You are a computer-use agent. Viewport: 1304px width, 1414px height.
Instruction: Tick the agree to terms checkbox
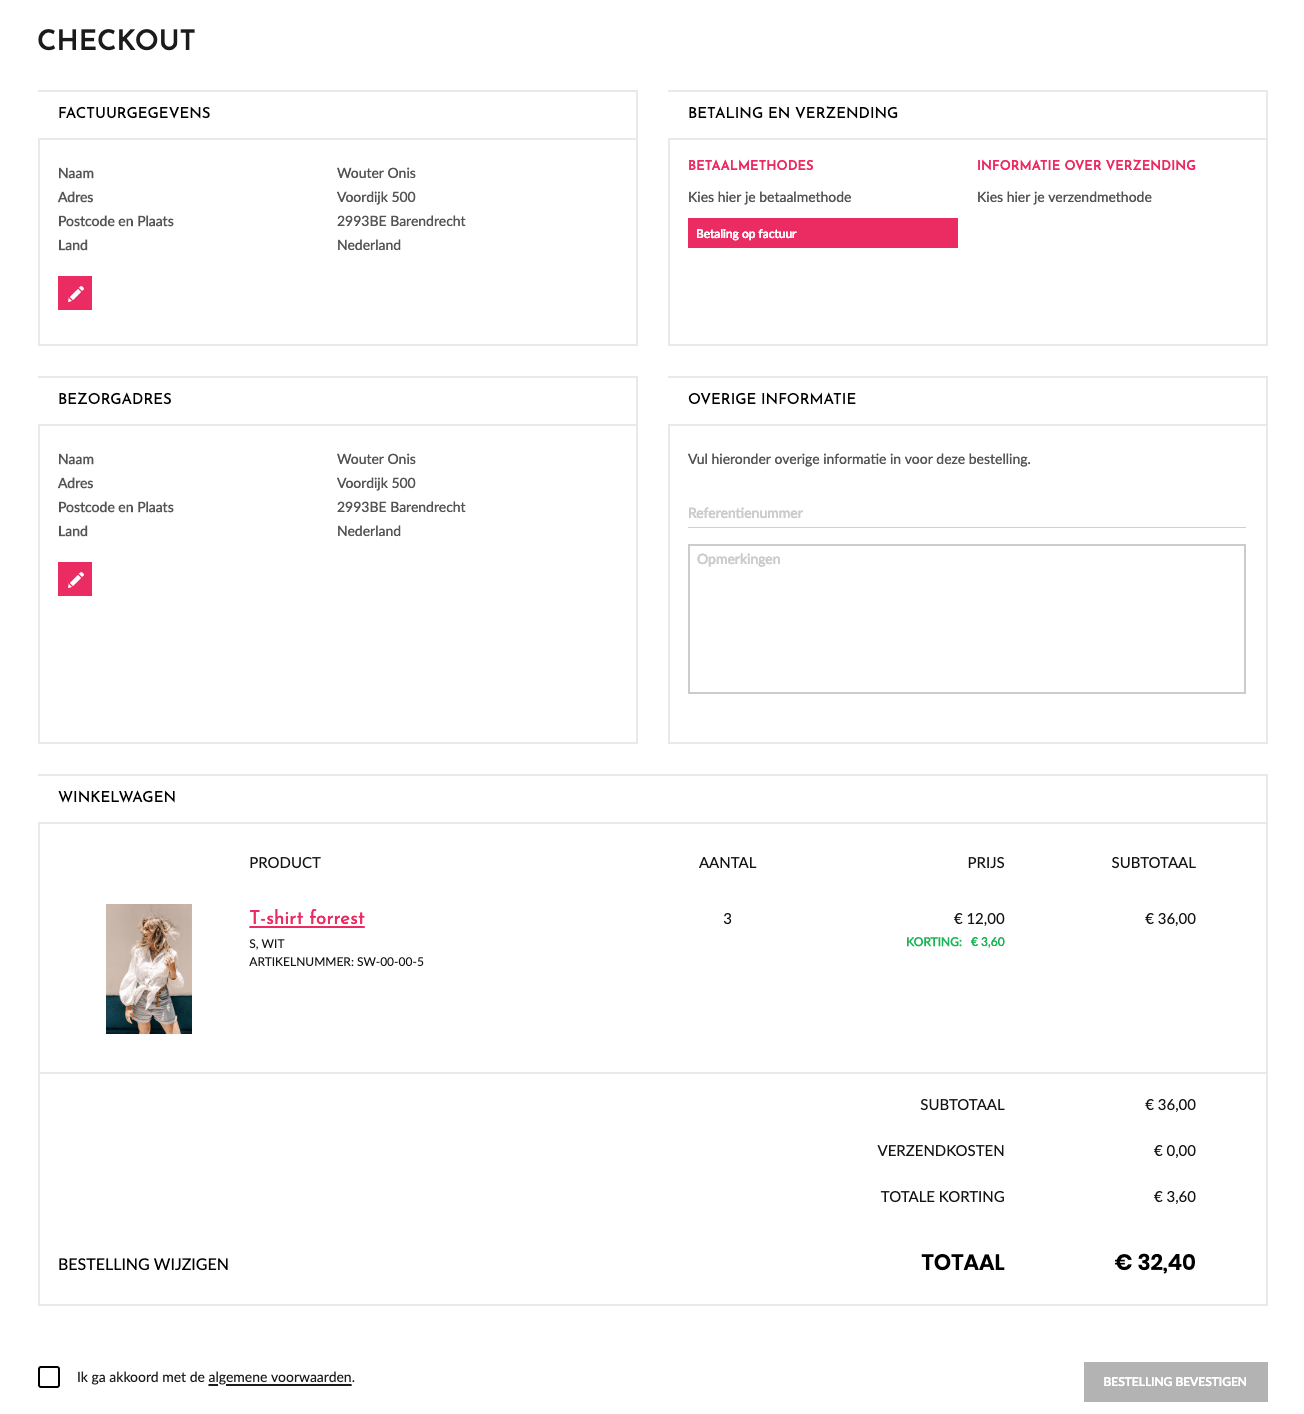[49, 1377]
